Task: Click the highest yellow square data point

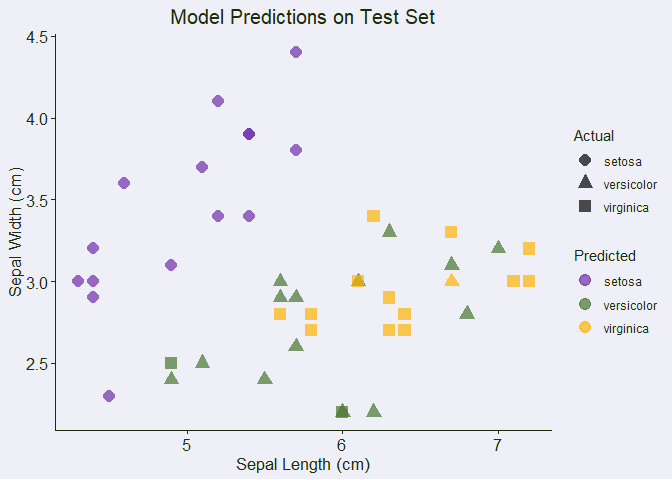Action: coord(373,216)
